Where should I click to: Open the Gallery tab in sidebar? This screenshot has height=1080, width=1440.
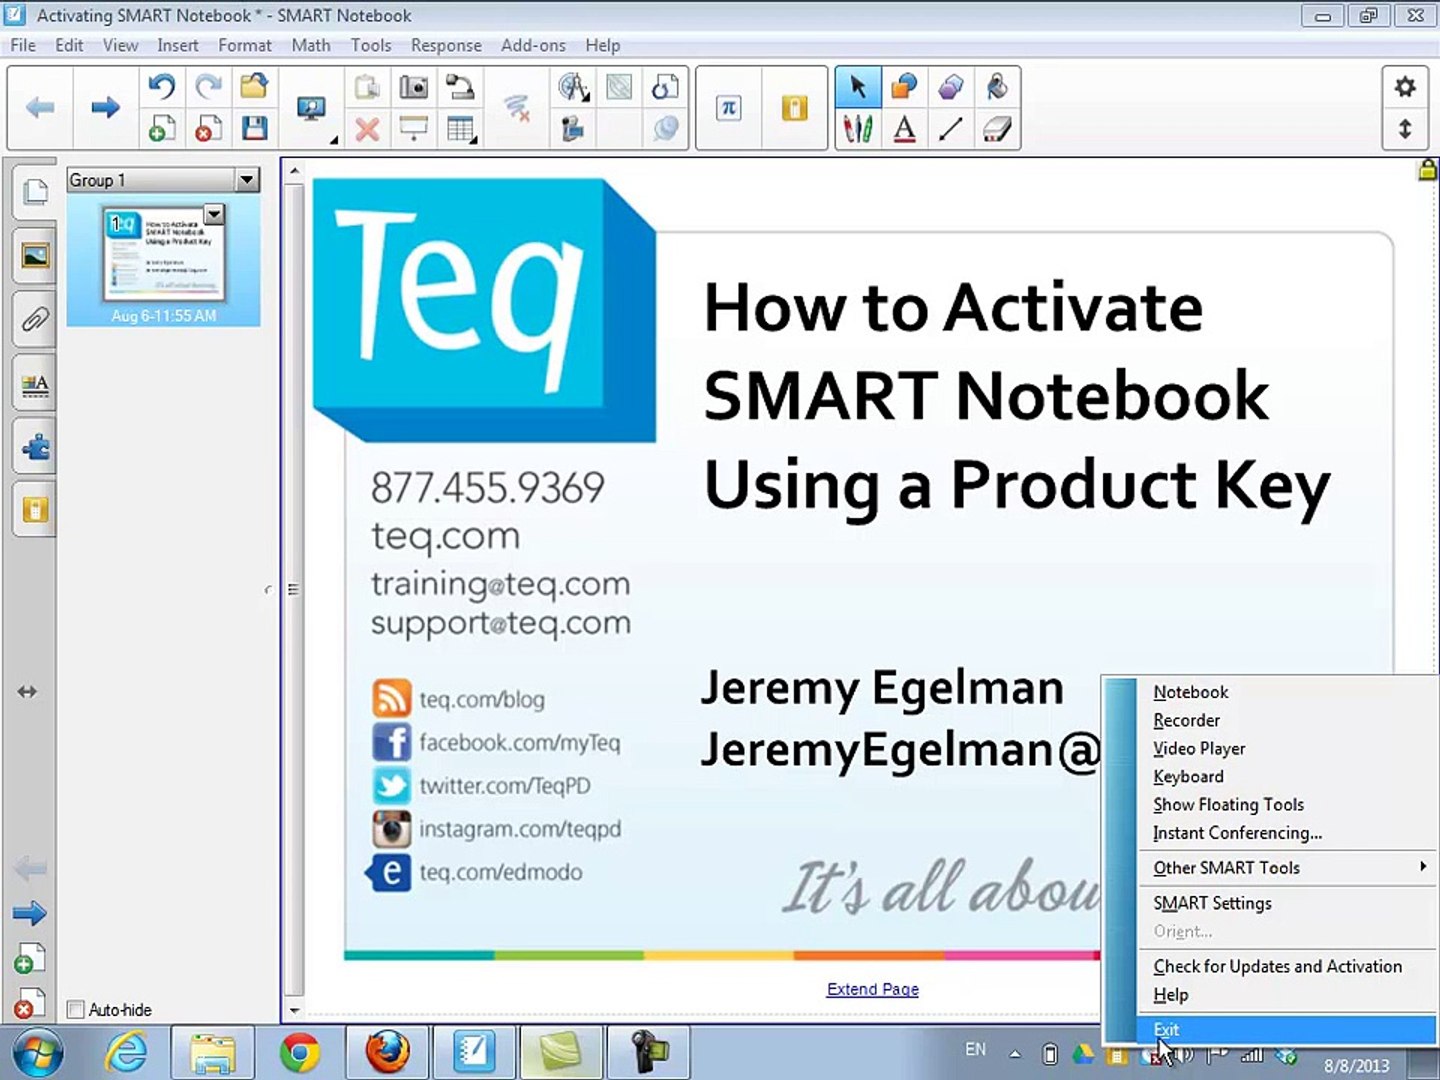point(35,256)
